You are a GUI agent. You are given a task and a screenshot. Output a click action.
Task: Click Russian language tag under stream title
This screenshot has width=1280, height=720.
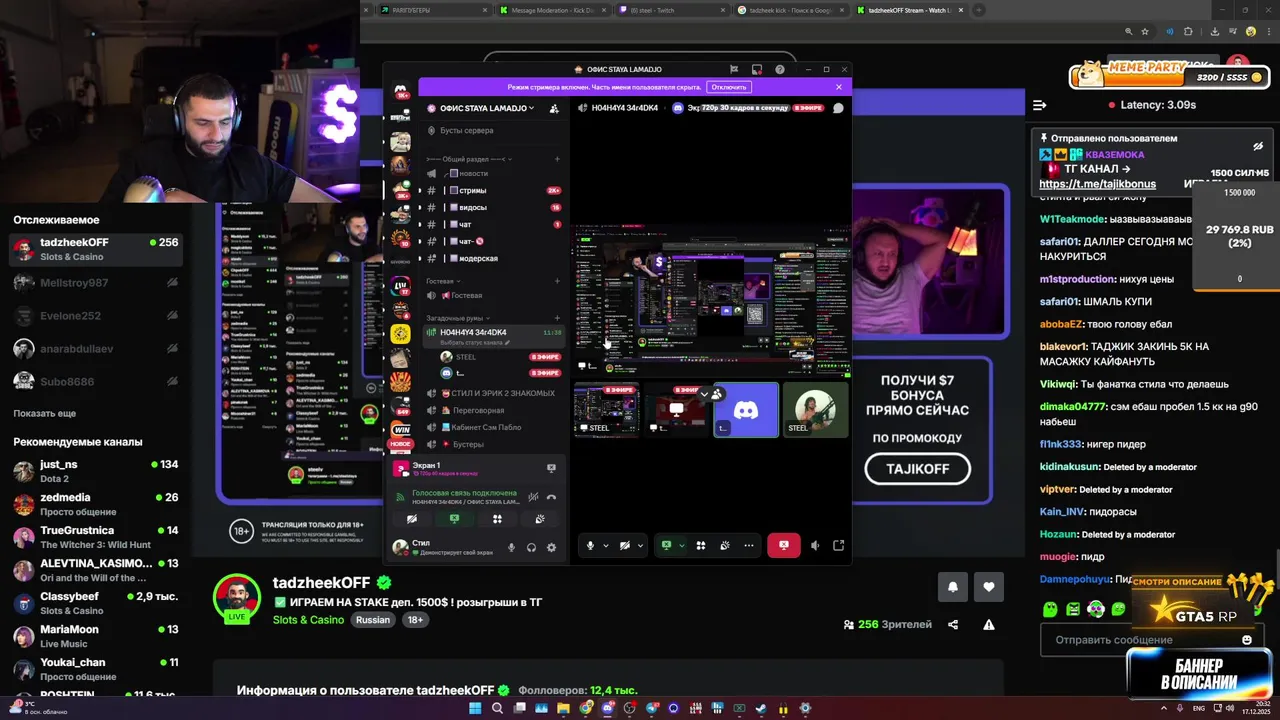pyautogui.click(x=372, y=620)
